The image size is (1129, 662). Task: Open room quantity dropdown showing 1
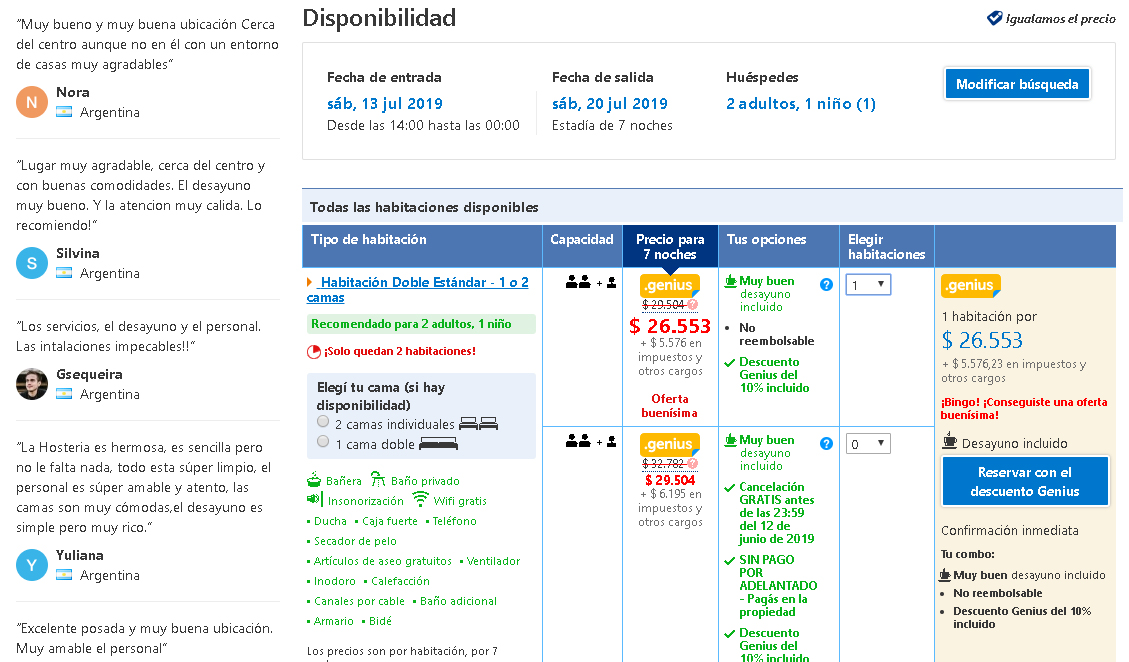[868, 285]
